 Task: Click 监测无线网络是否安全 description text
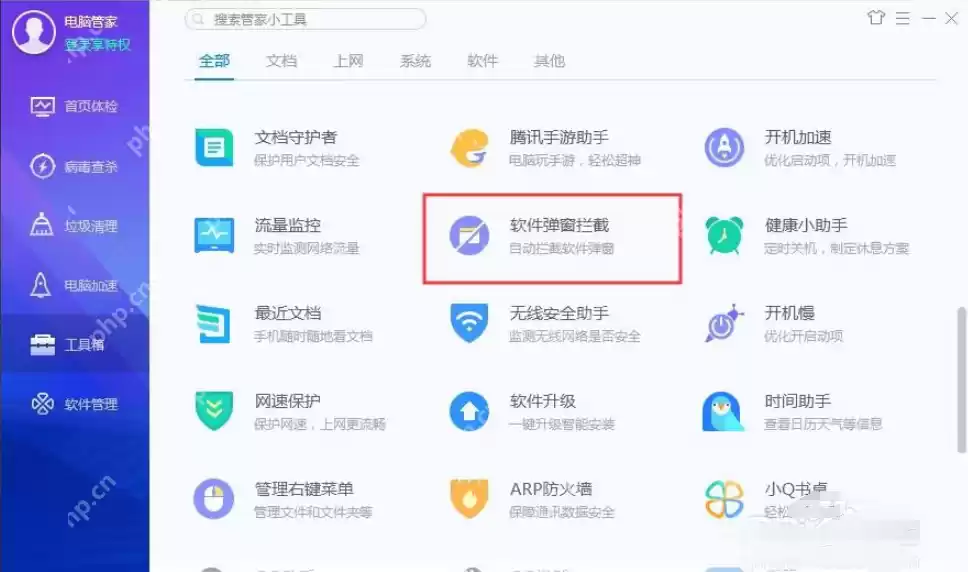click(574, 336)
